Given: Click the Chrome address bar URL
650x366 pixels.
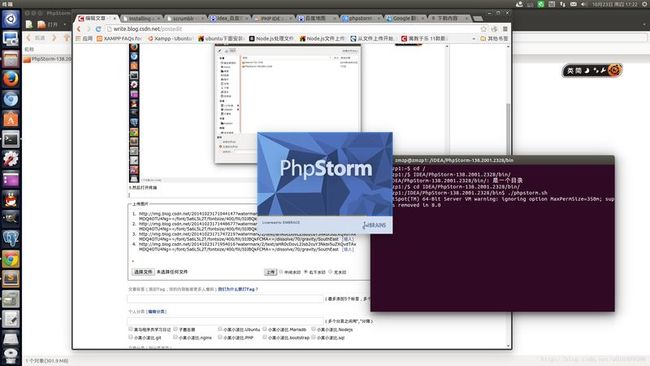Looking at the screenshot, I should pyautogui.click(x=148, y=29).
